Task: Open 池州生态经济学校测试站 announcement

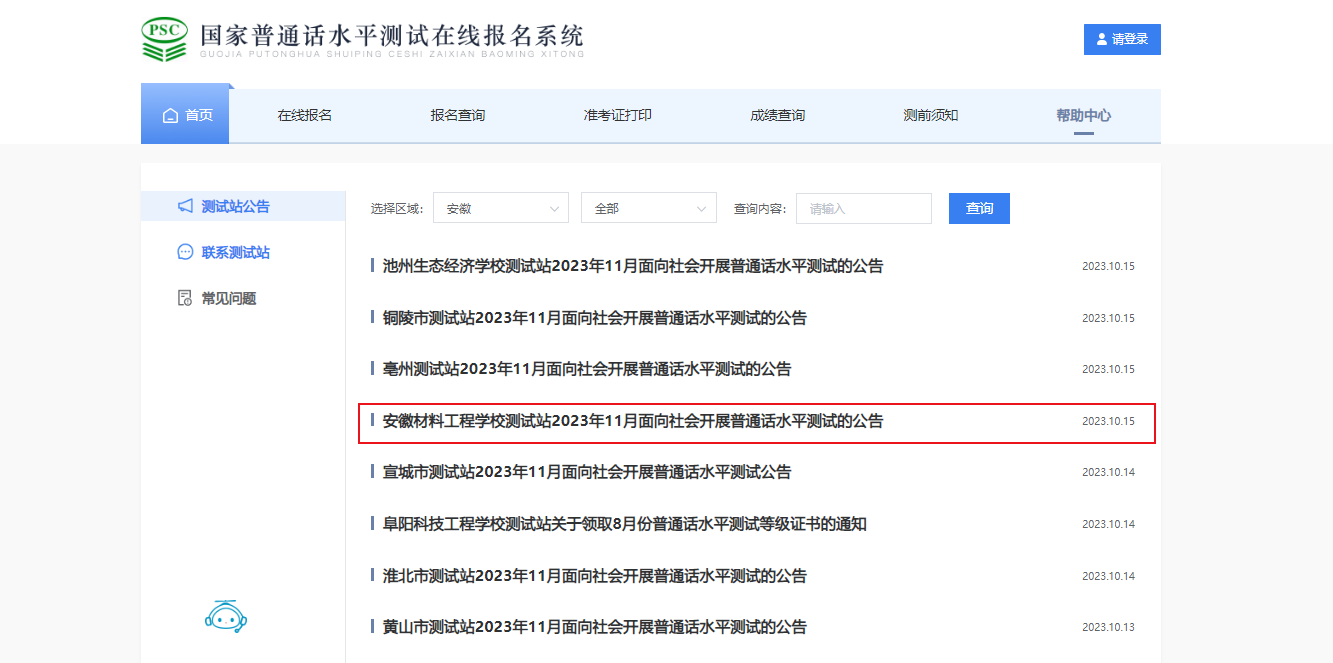Action: coord(633,266)
